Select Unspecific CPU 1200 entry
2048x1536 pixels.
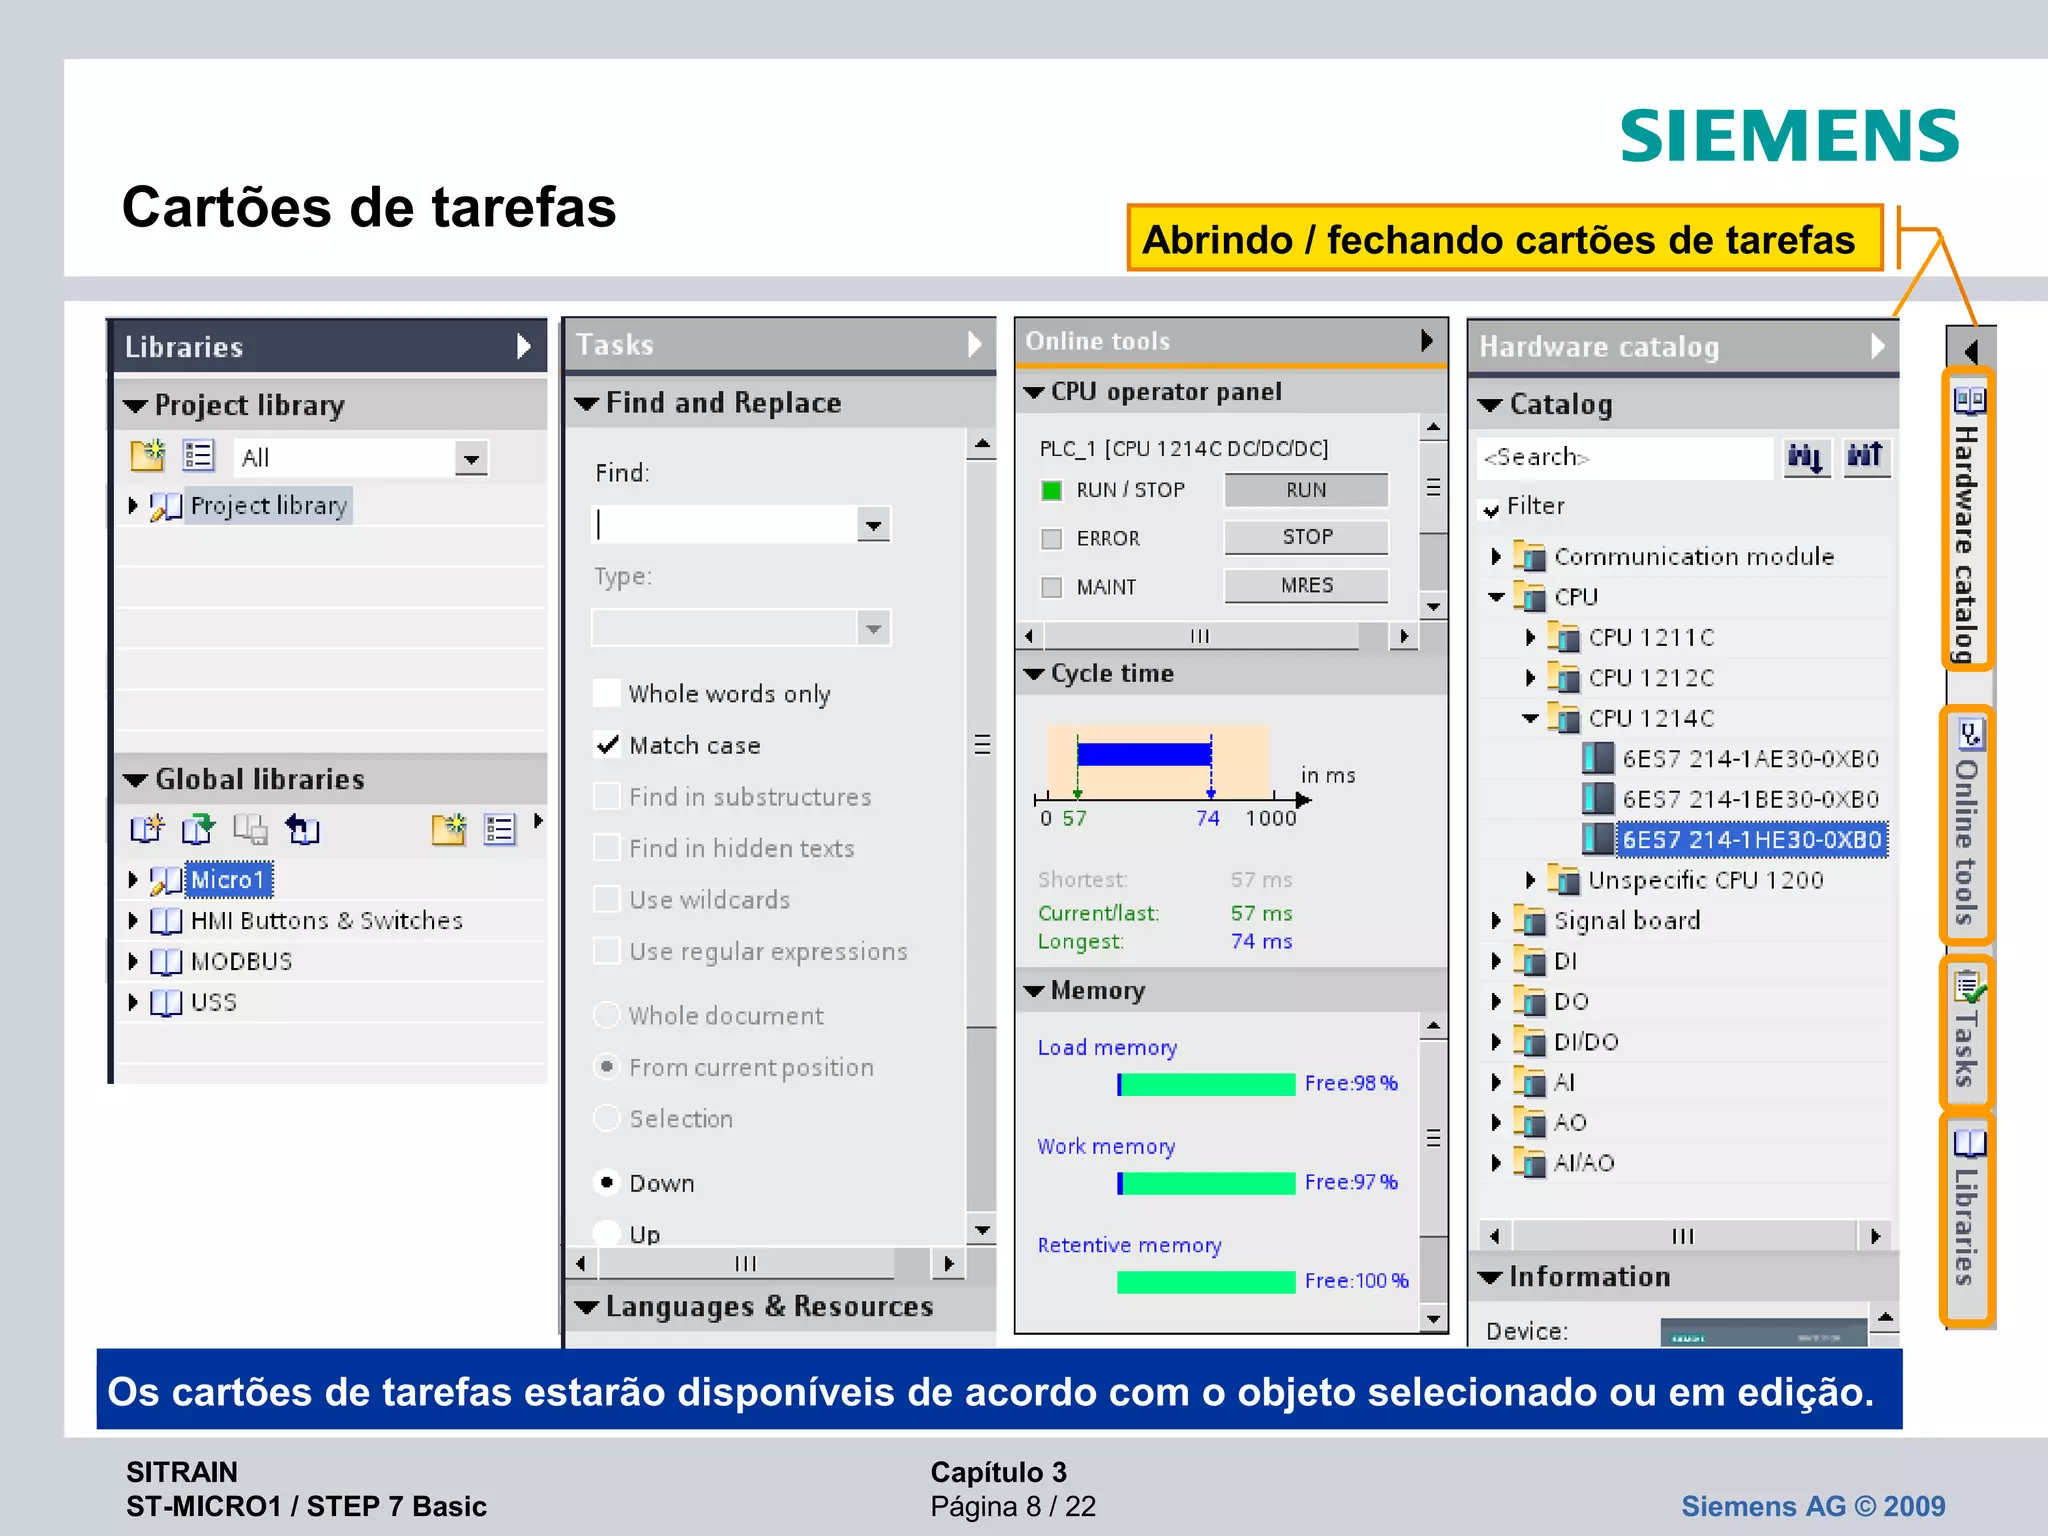pos(1706,880)
